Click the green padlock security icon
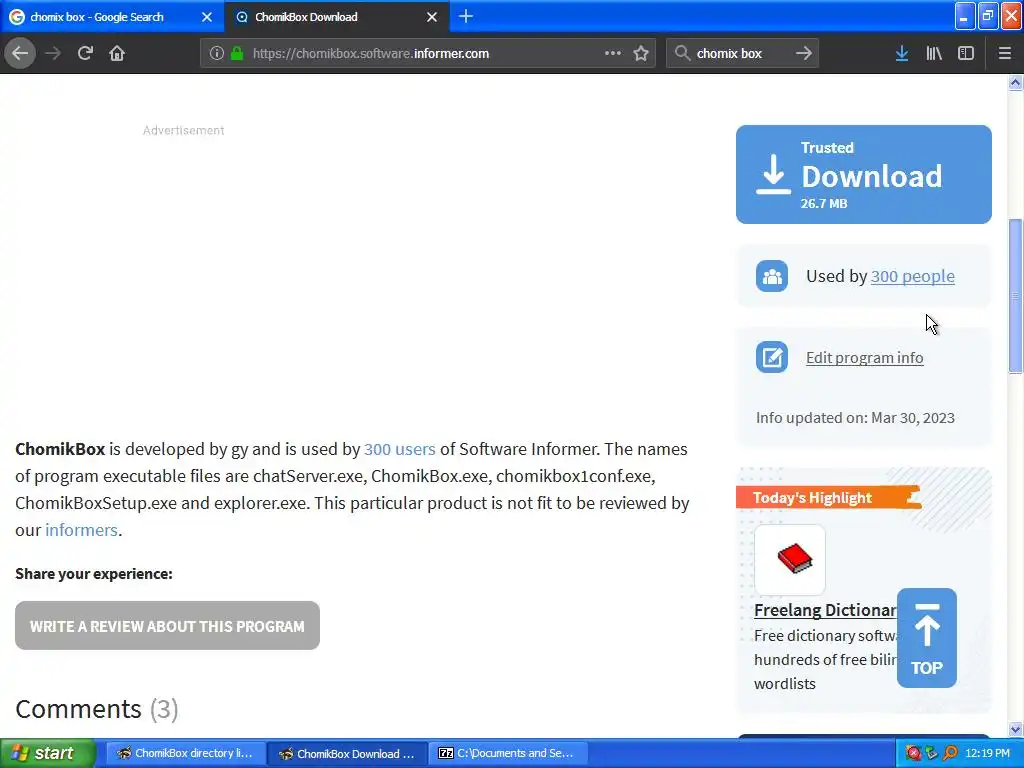 (237, 54)
